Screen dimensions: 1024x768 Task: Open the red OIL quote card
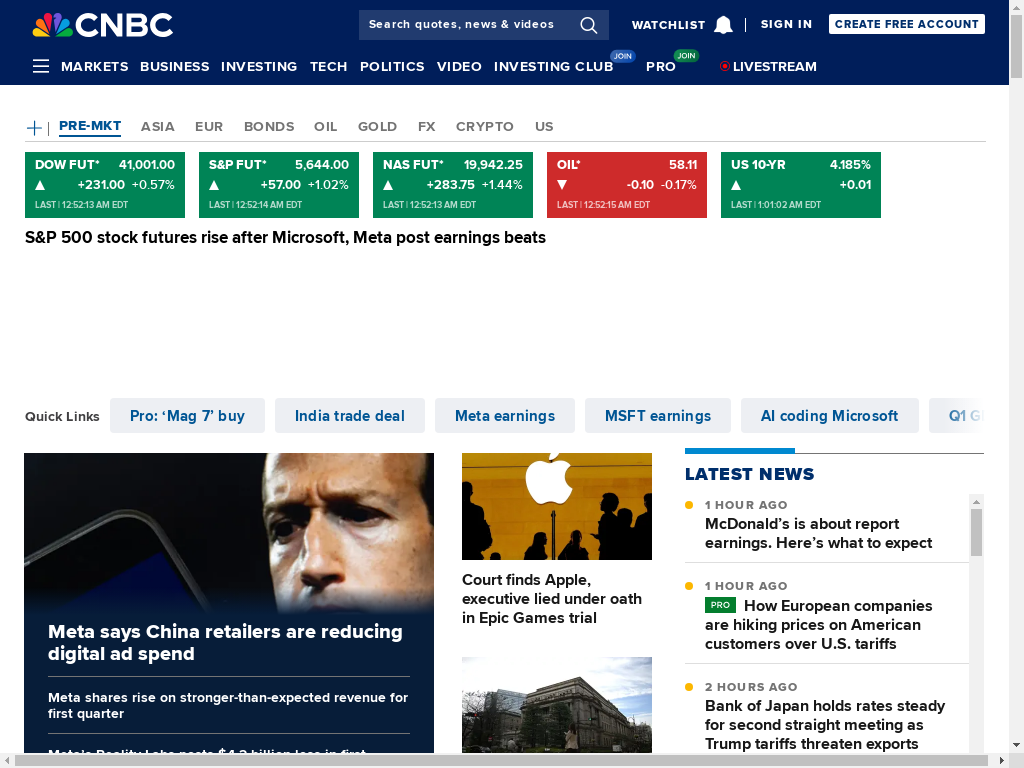click(x=627, y=185)
